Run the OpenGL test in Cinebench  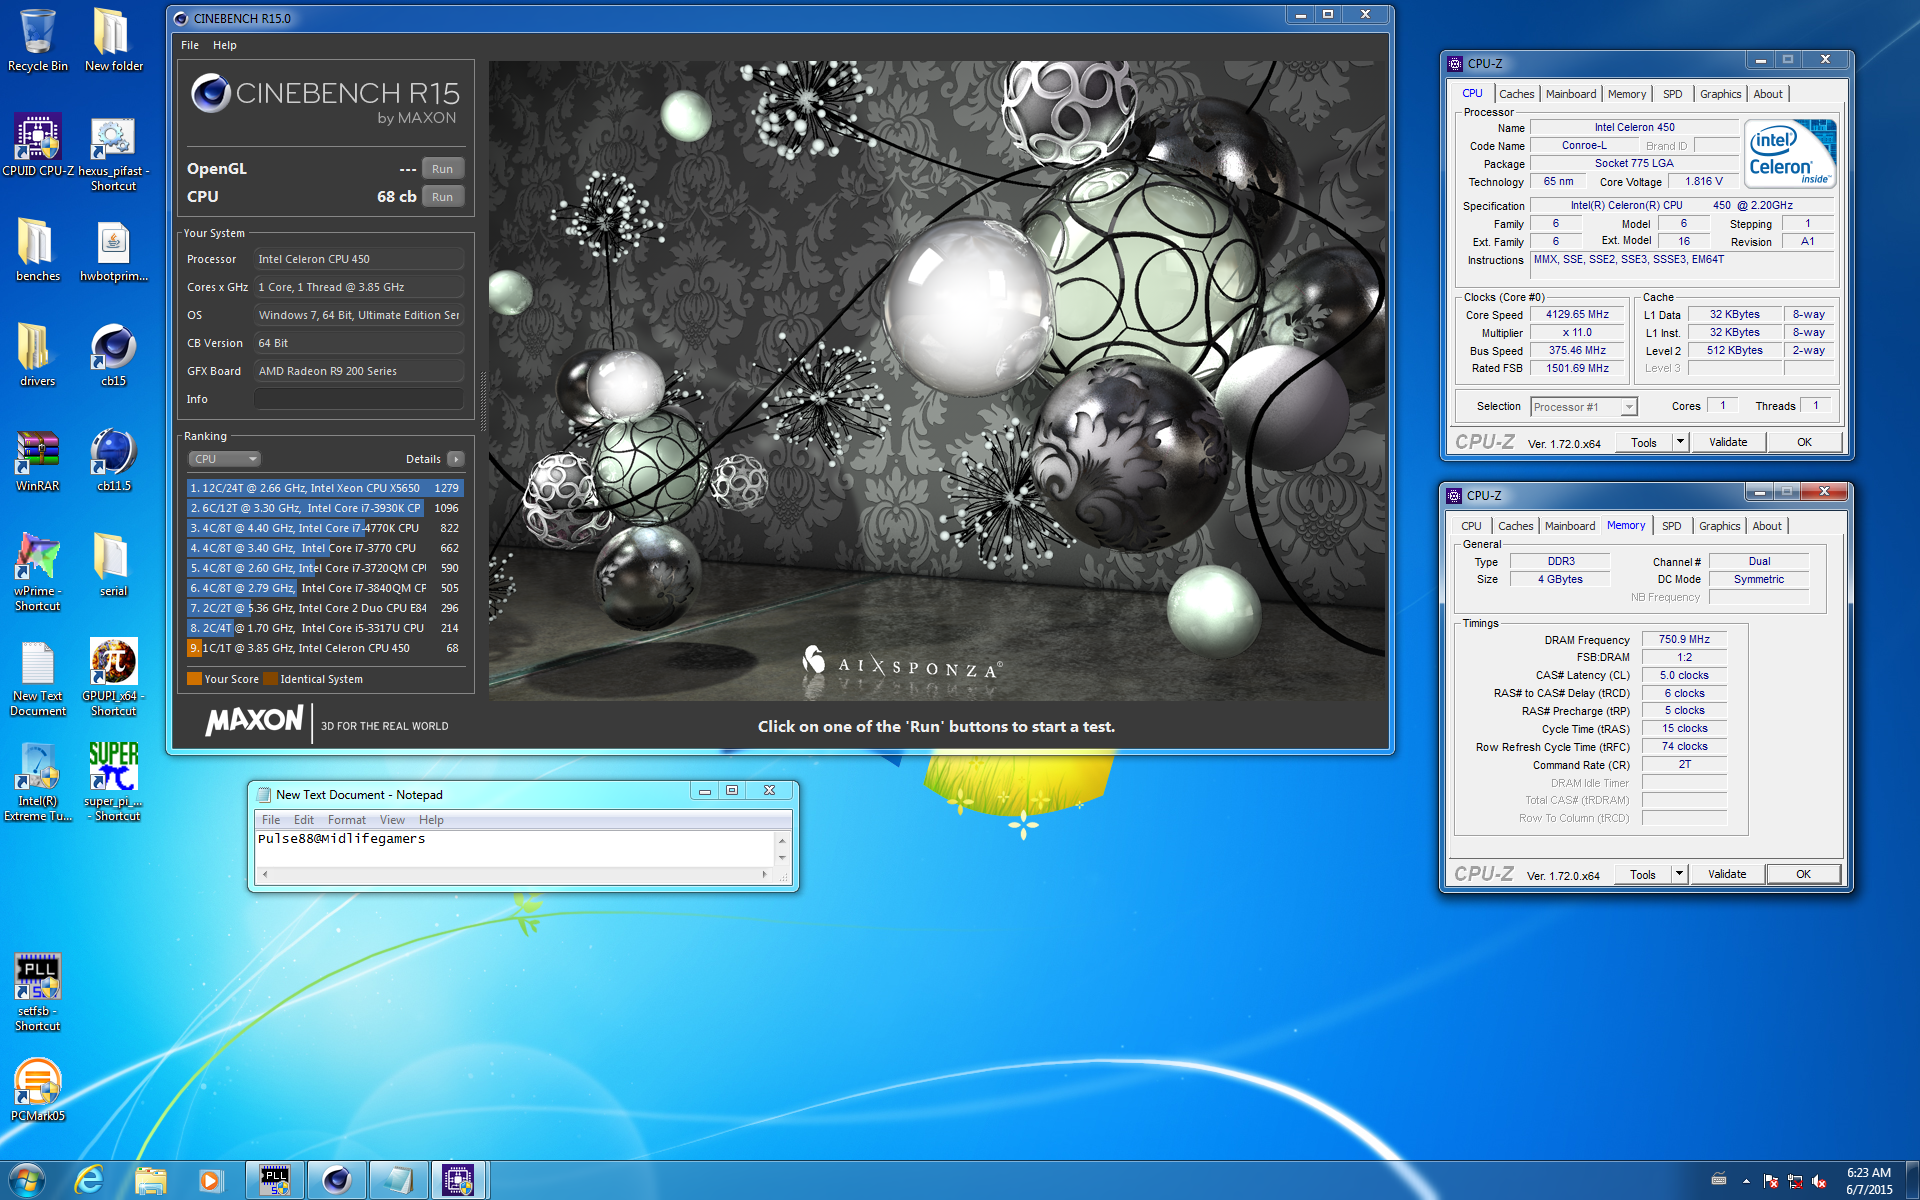[x=443, y=169]
